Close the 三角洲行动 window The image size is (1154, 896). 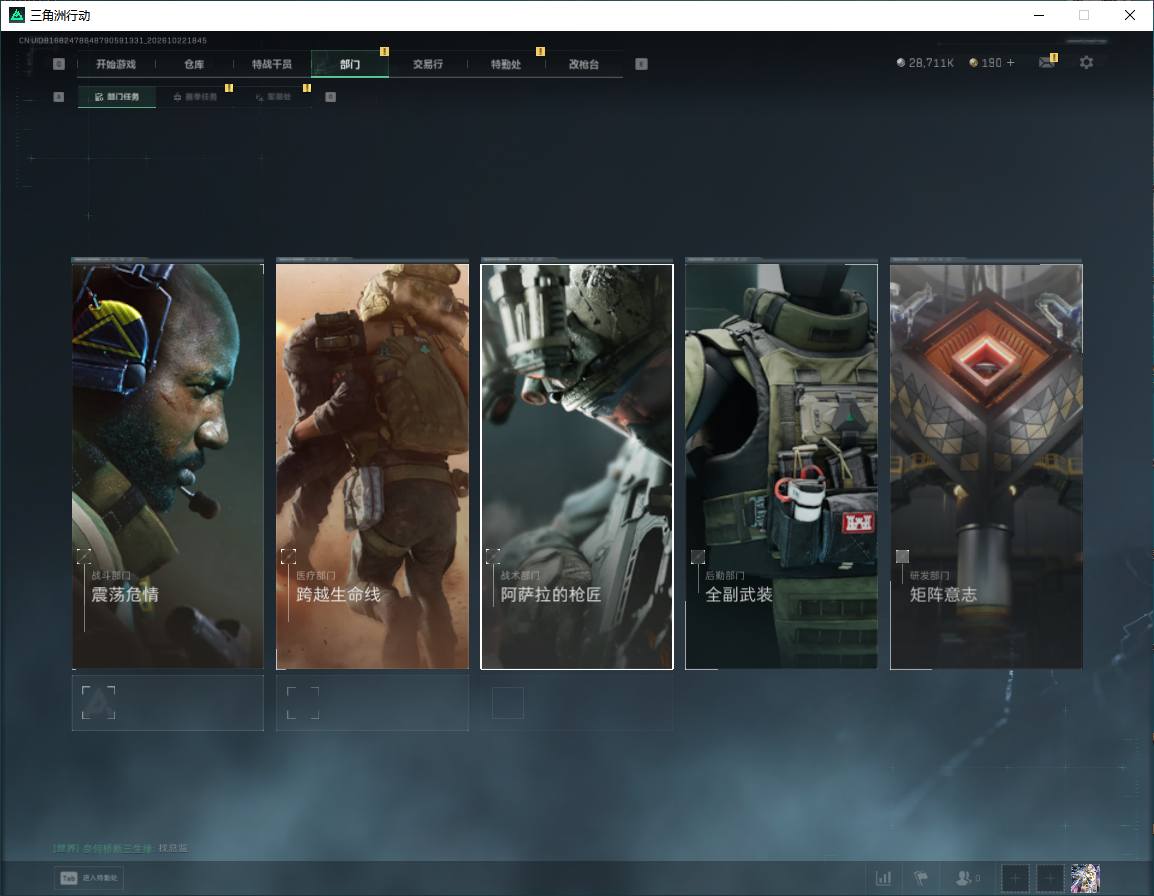pos(1130,15)
